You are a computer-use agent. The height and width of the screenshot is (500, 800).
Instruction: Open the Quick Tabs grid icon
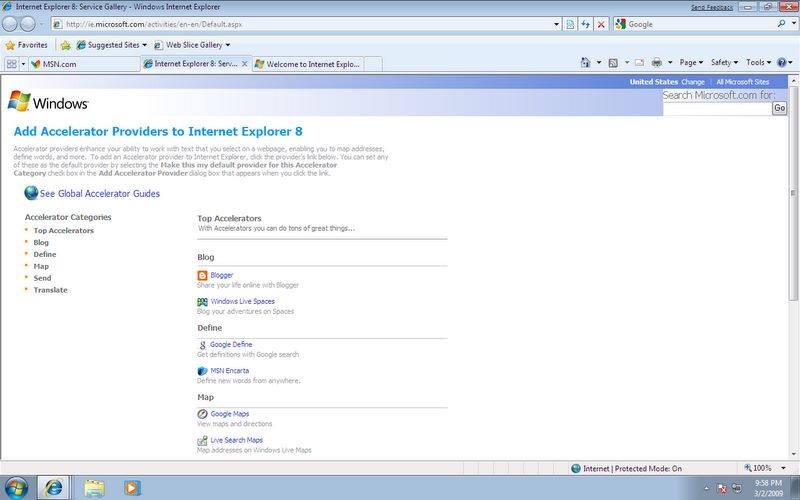pyautogui.click(x=11, y=64)
